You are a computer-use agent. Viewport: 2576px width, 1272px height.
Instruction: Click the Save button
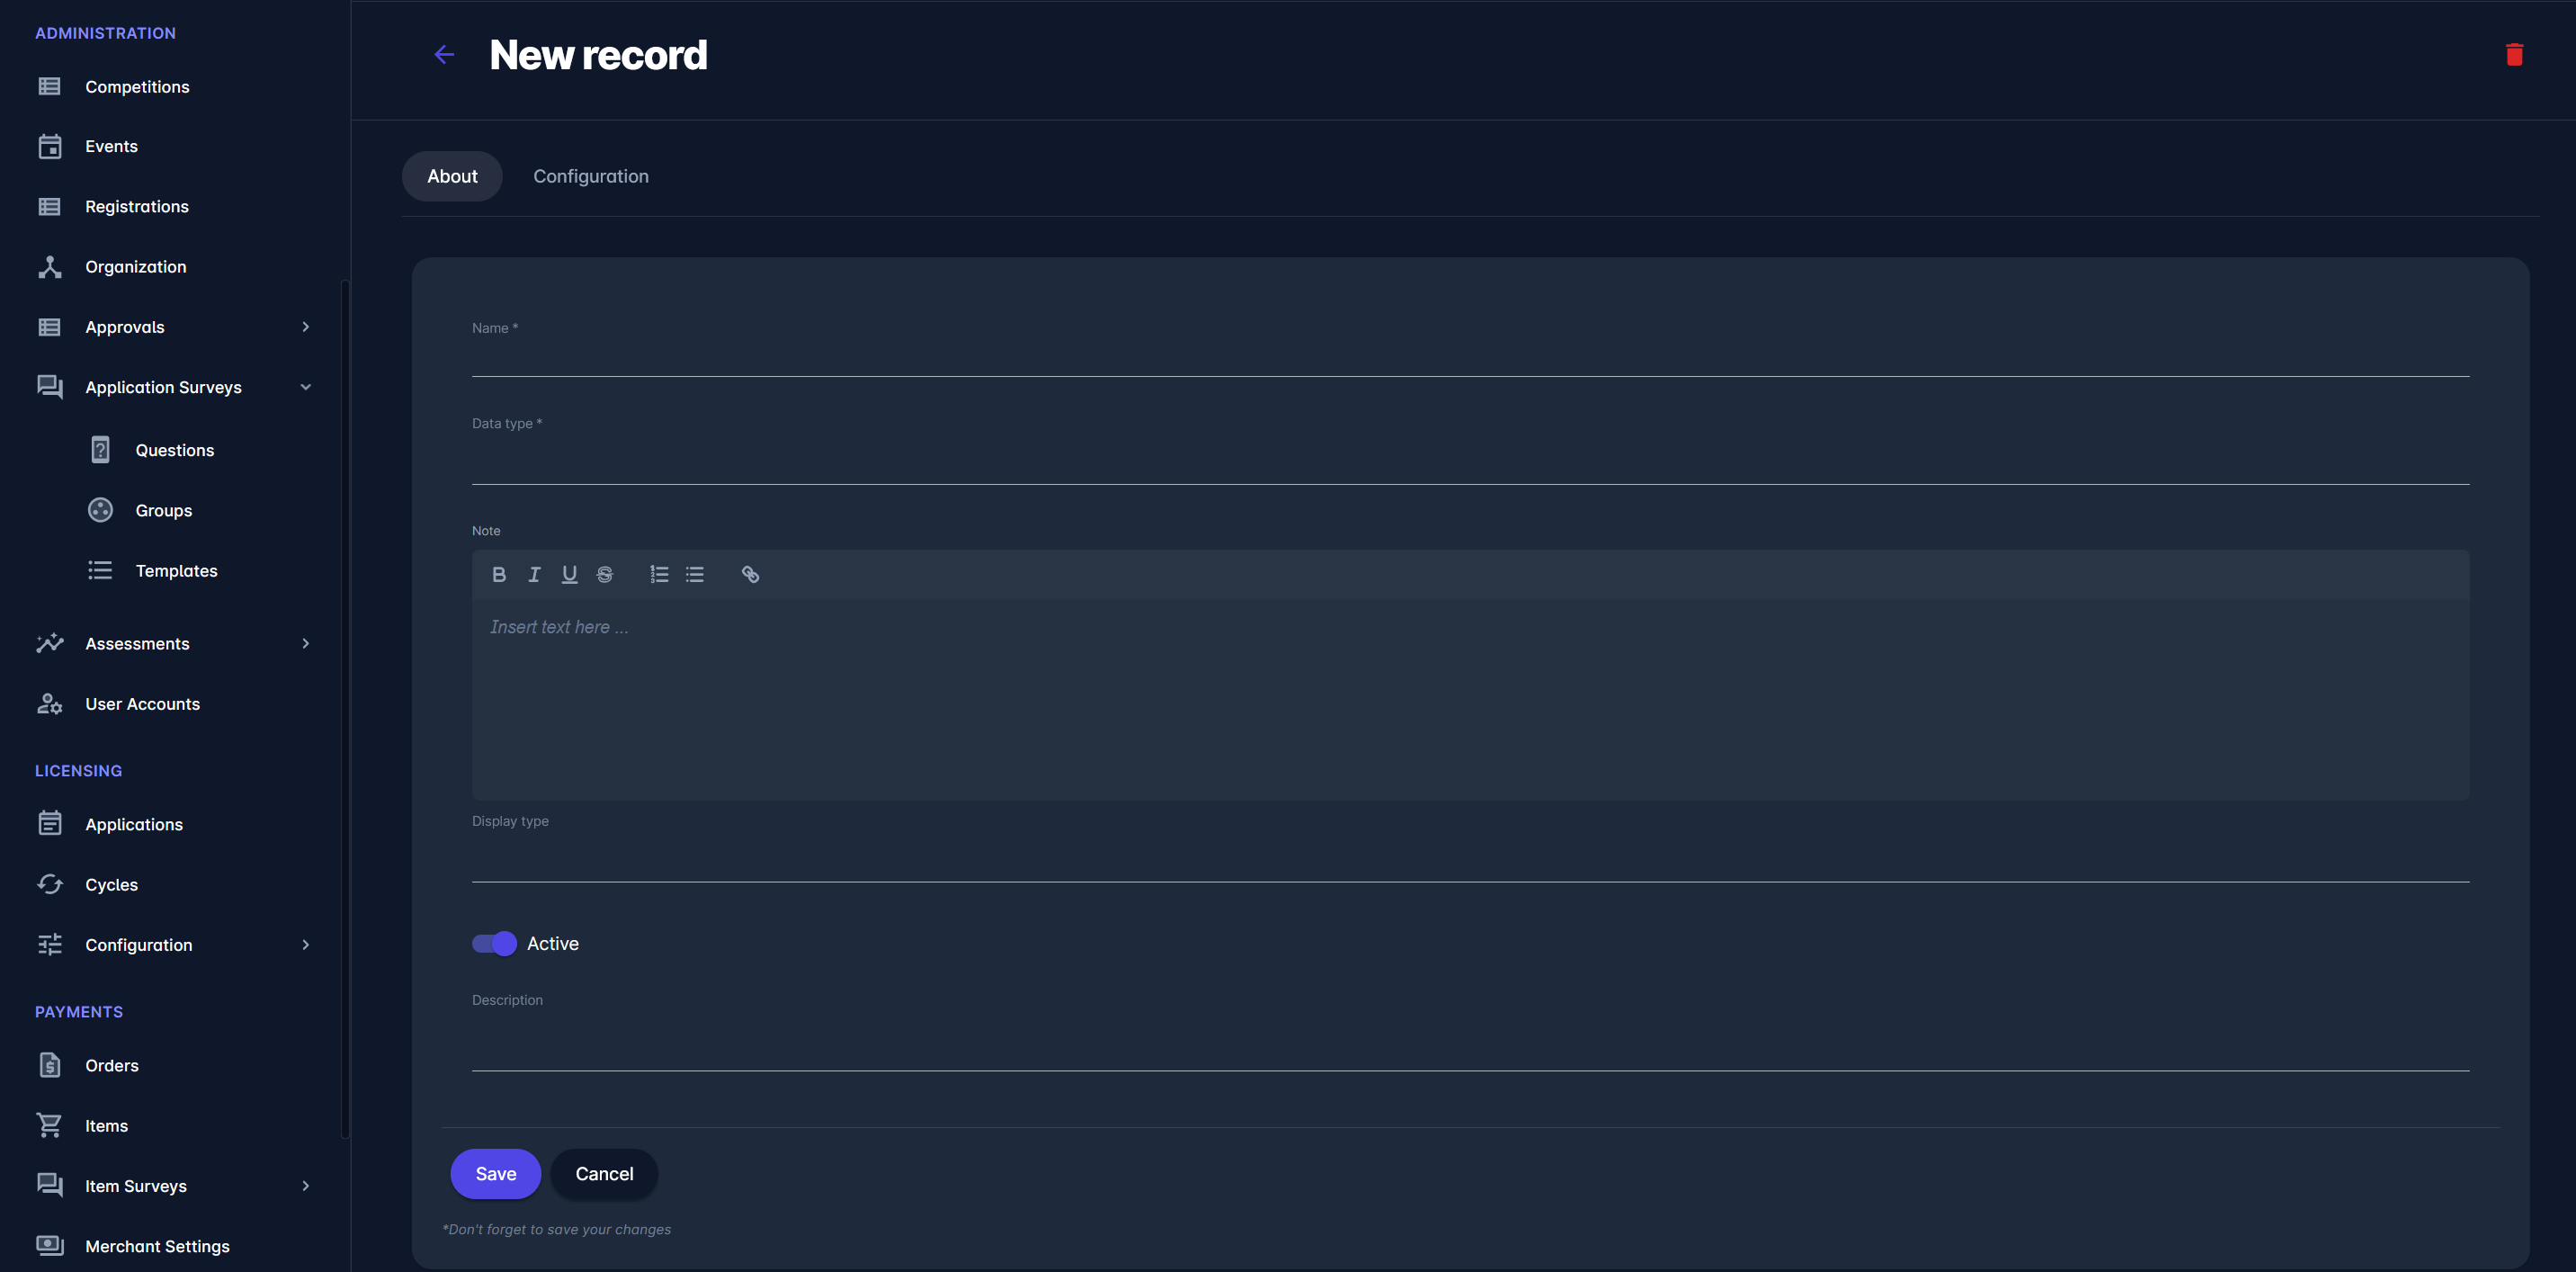pyautogui.click(x=495, y=1174)
